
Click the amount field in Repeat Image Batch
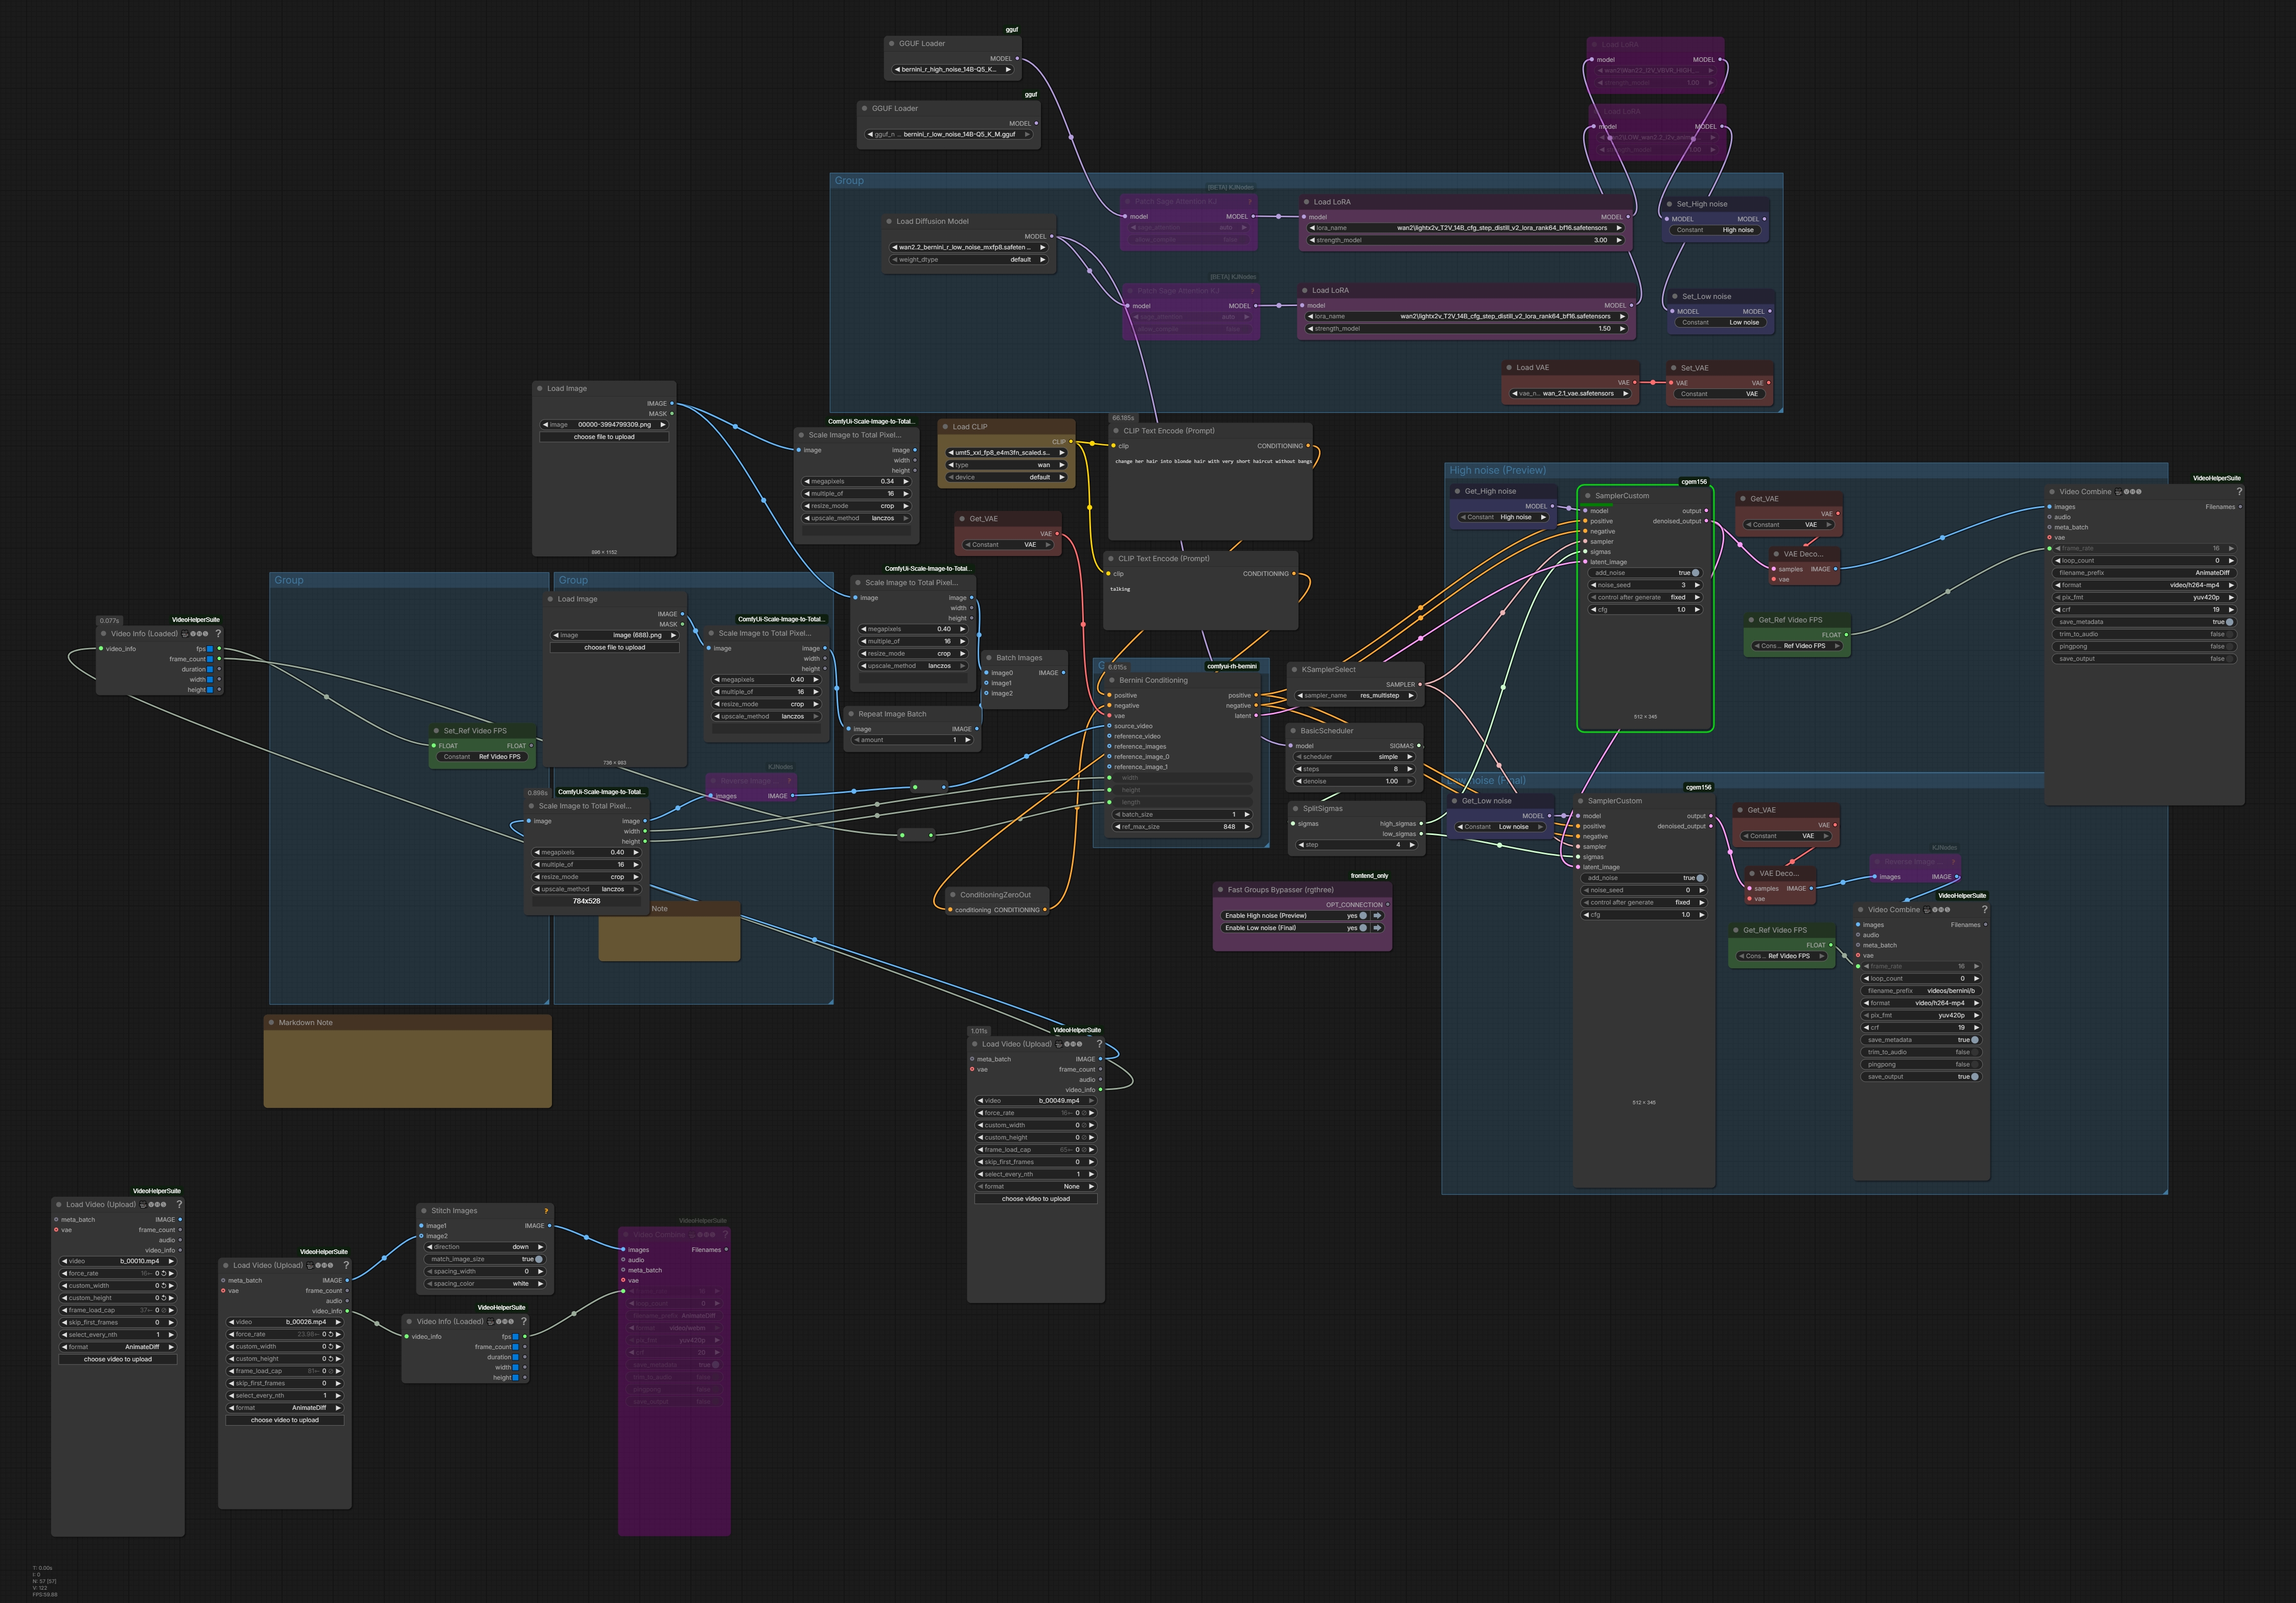coord(912,740)
